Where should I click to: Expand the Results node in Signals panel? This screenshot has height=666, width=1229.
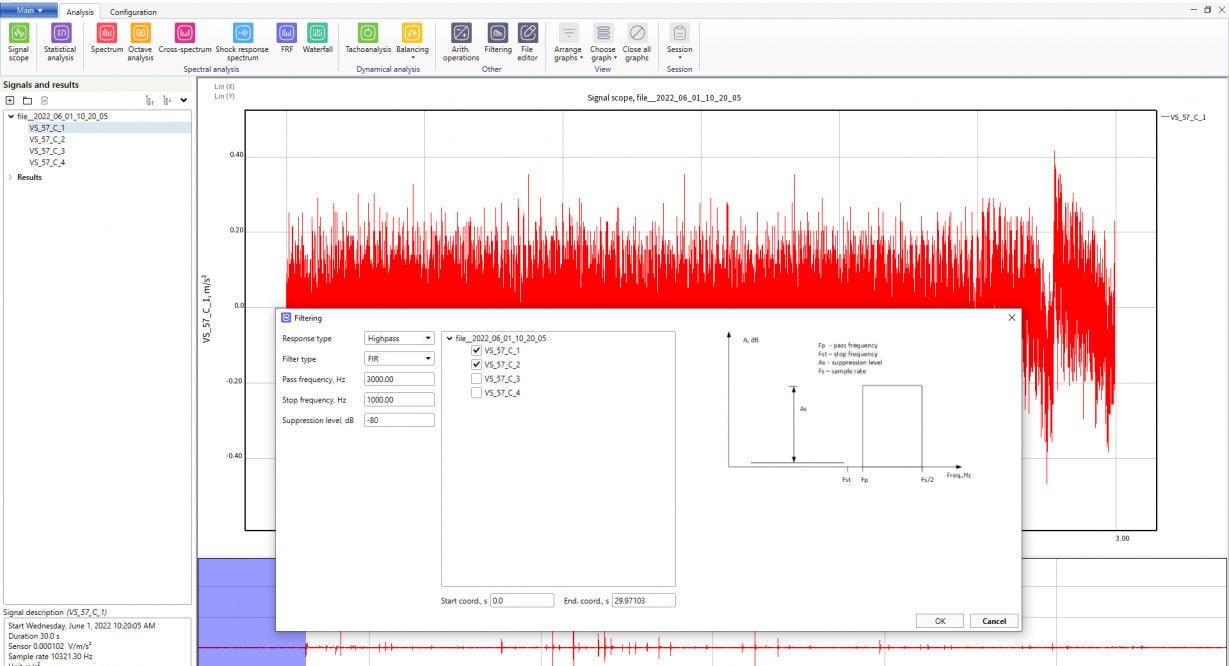pos(13,176)
